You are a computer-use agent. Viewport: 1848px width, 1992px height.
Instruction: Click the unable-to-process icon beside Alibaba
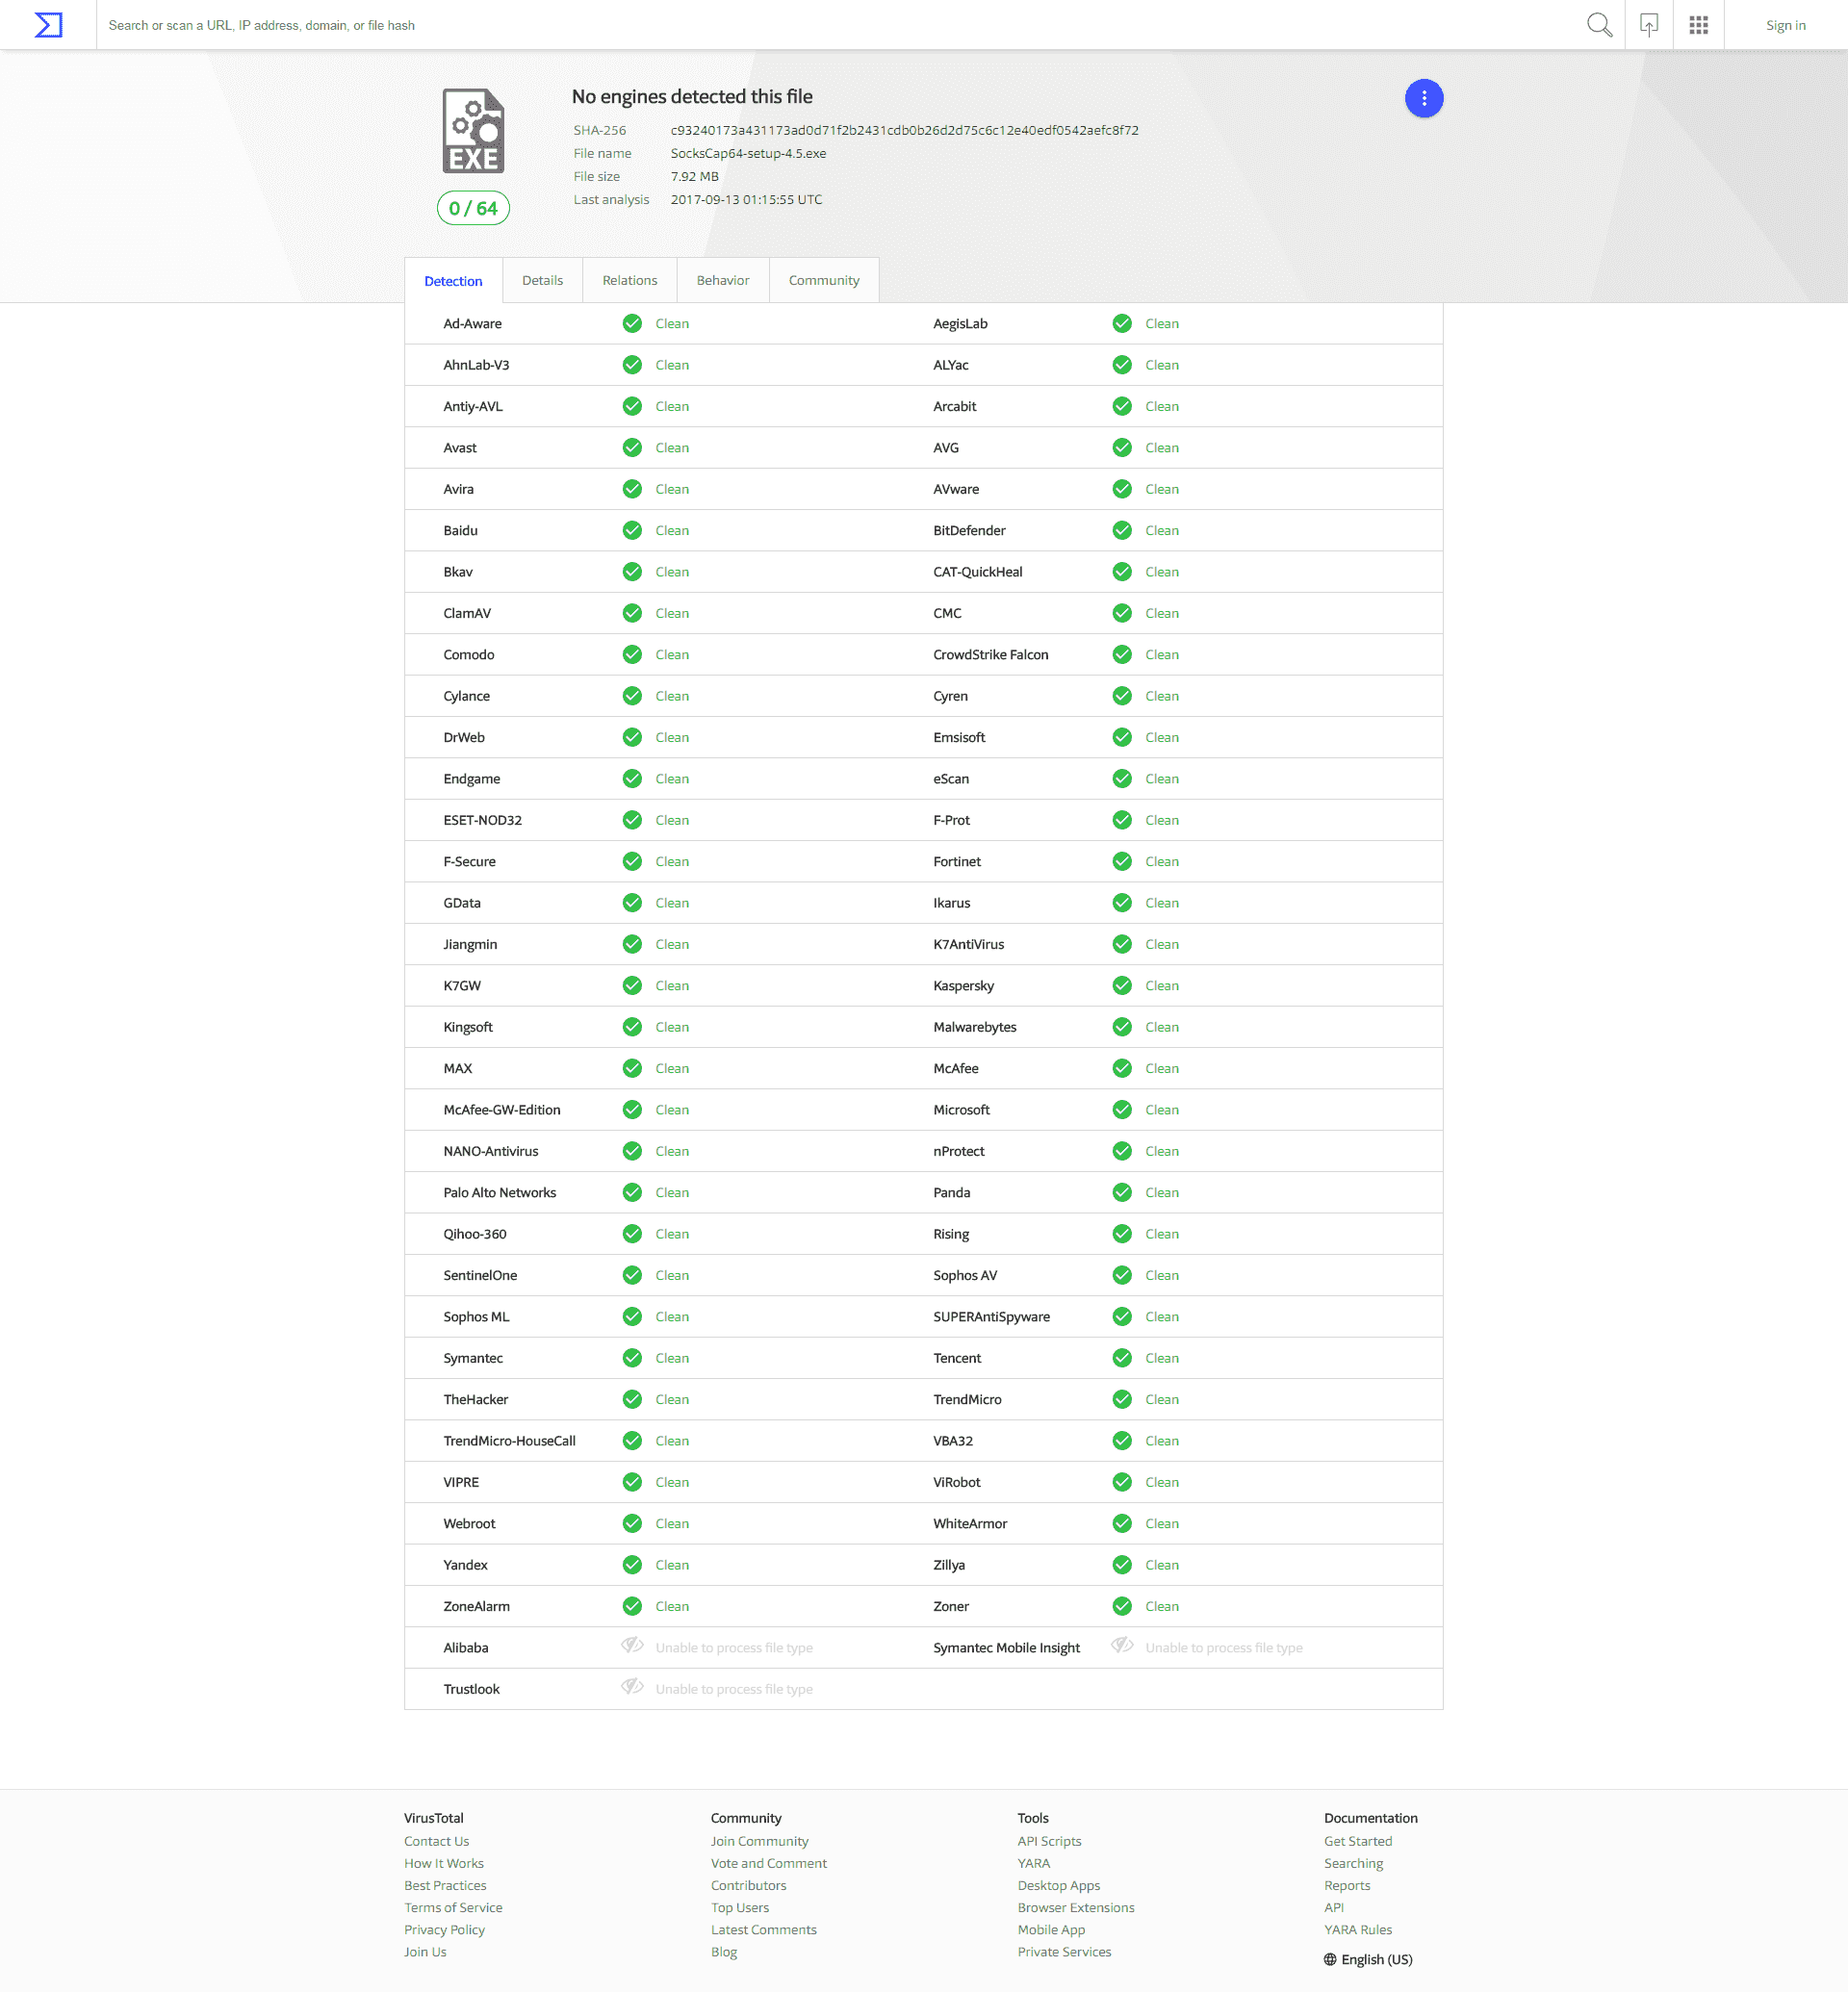[x=632, y=1647]
